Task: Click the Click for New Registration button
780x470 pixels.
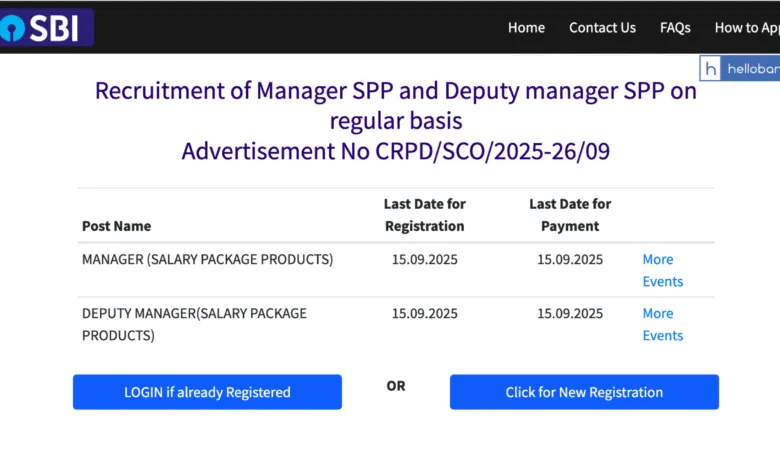Action: pos(584,392)
